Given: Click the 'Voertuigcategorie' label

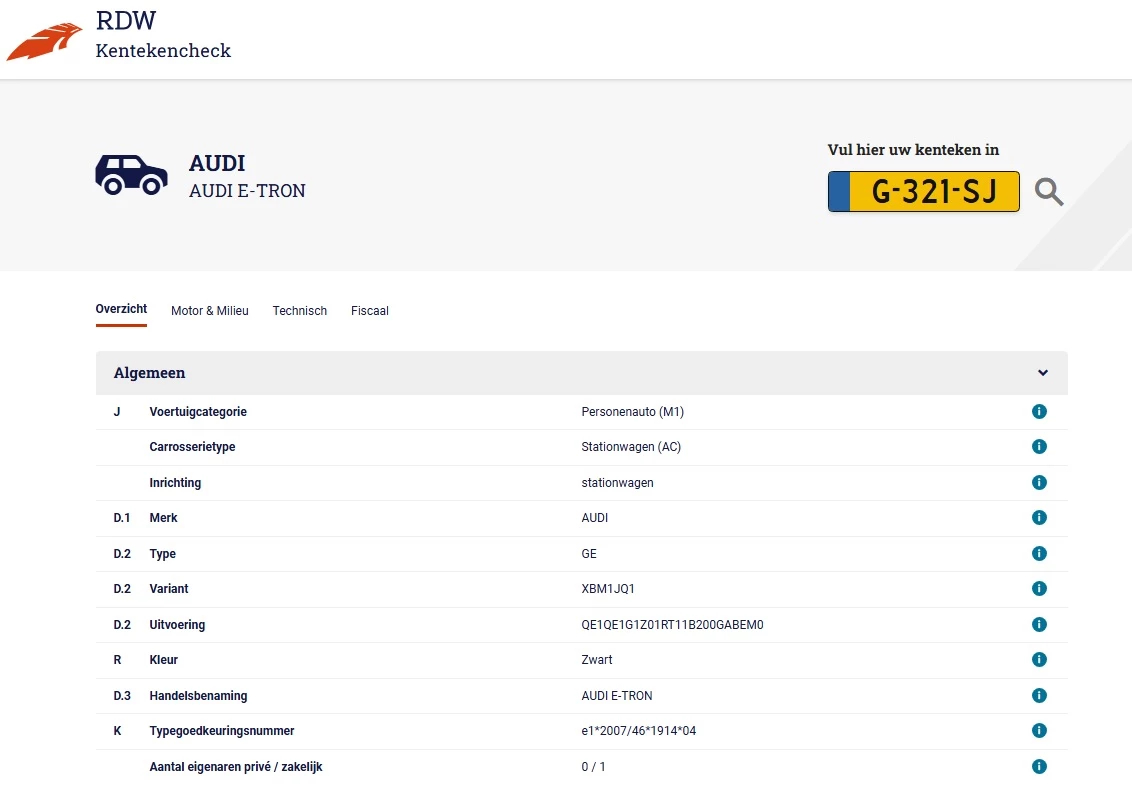Looking at the screenshot, I should point(198,411).
